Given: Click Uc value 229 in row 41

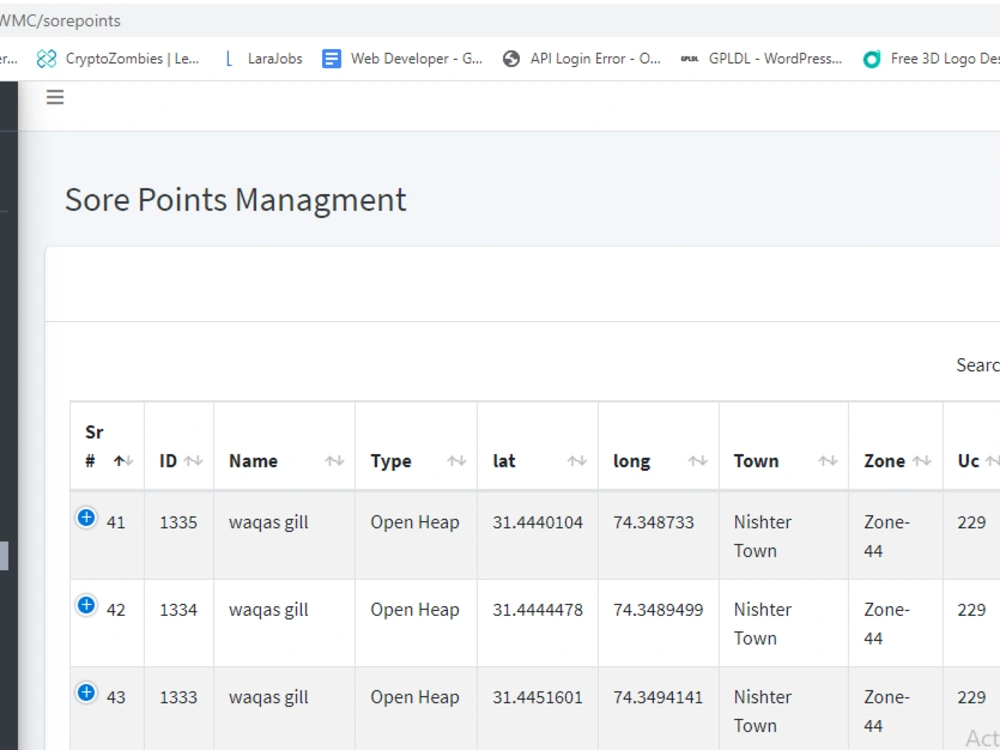Looking at the screenshot, I should tap(971, 522).
